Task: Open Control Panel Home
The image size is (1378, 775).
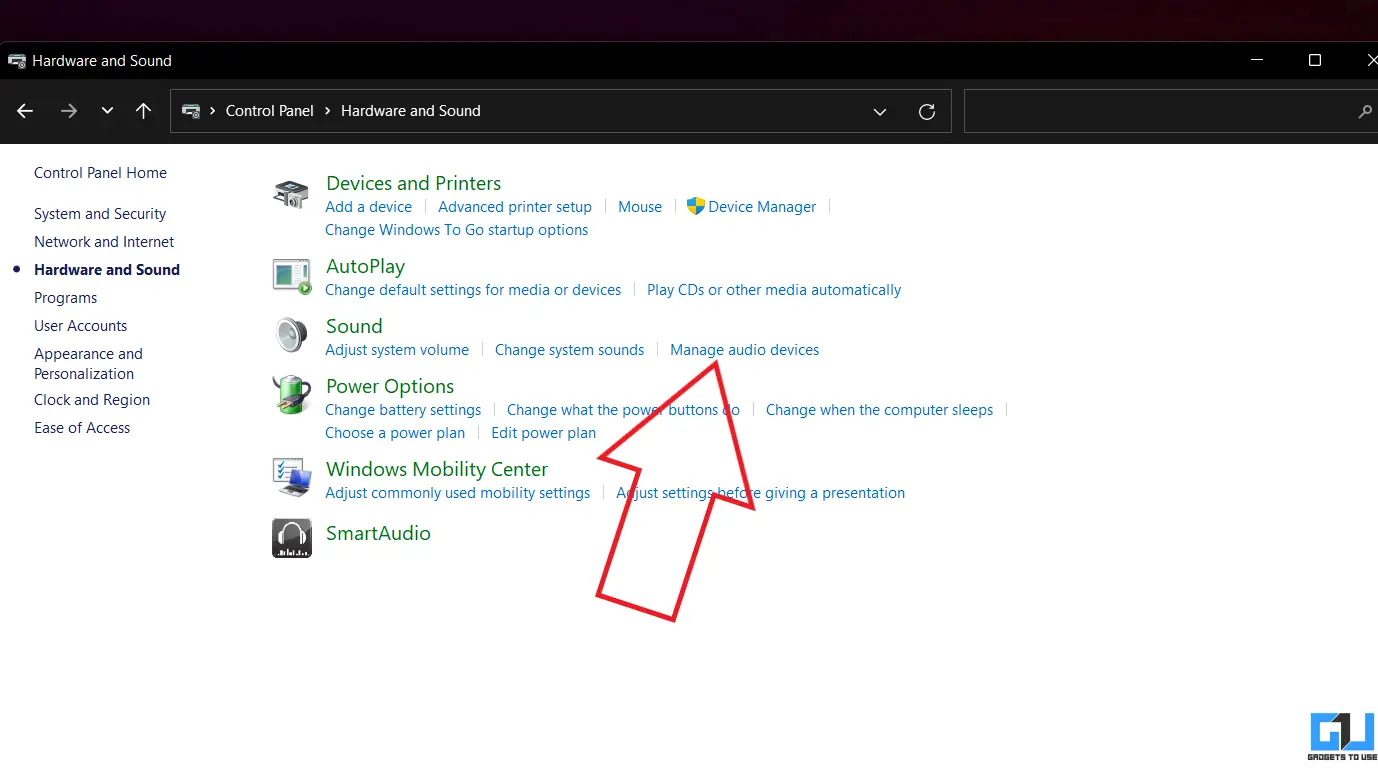Action: [x=100, y=173]
